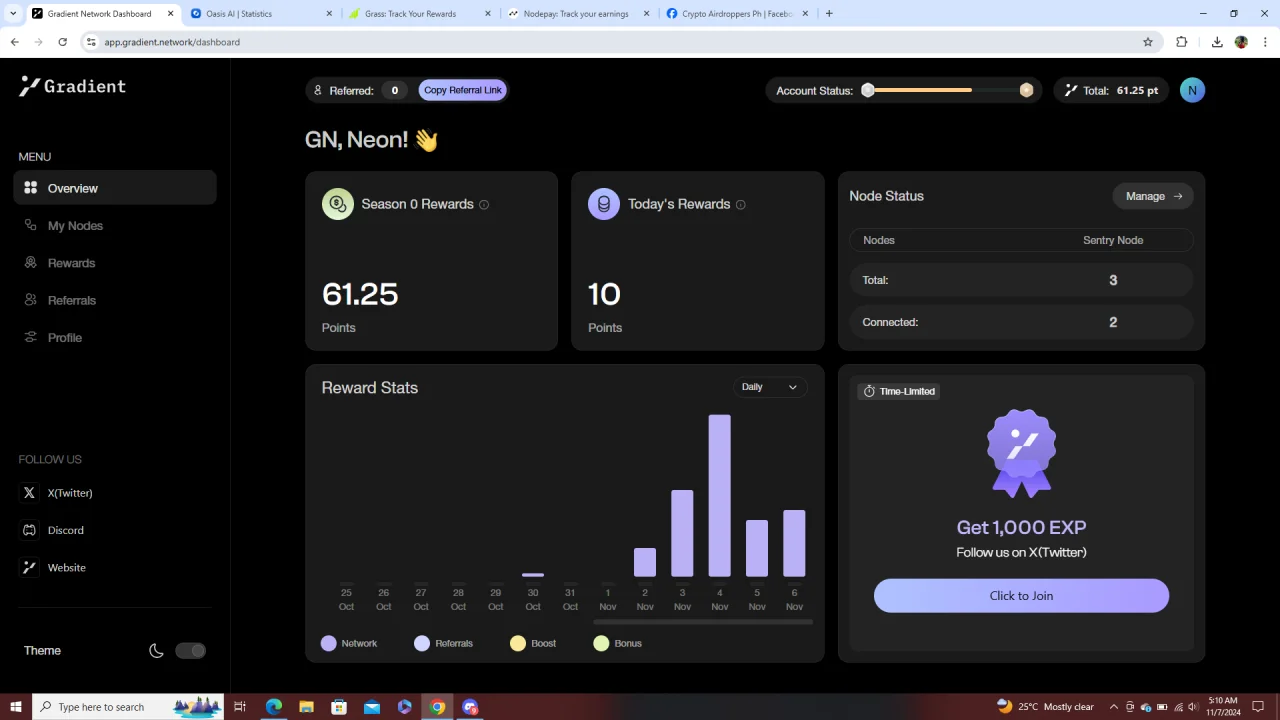This screenshot has width=1280, height=720.
Task: Toggle the Bonus legend swatch
Action: click(601, 643)
